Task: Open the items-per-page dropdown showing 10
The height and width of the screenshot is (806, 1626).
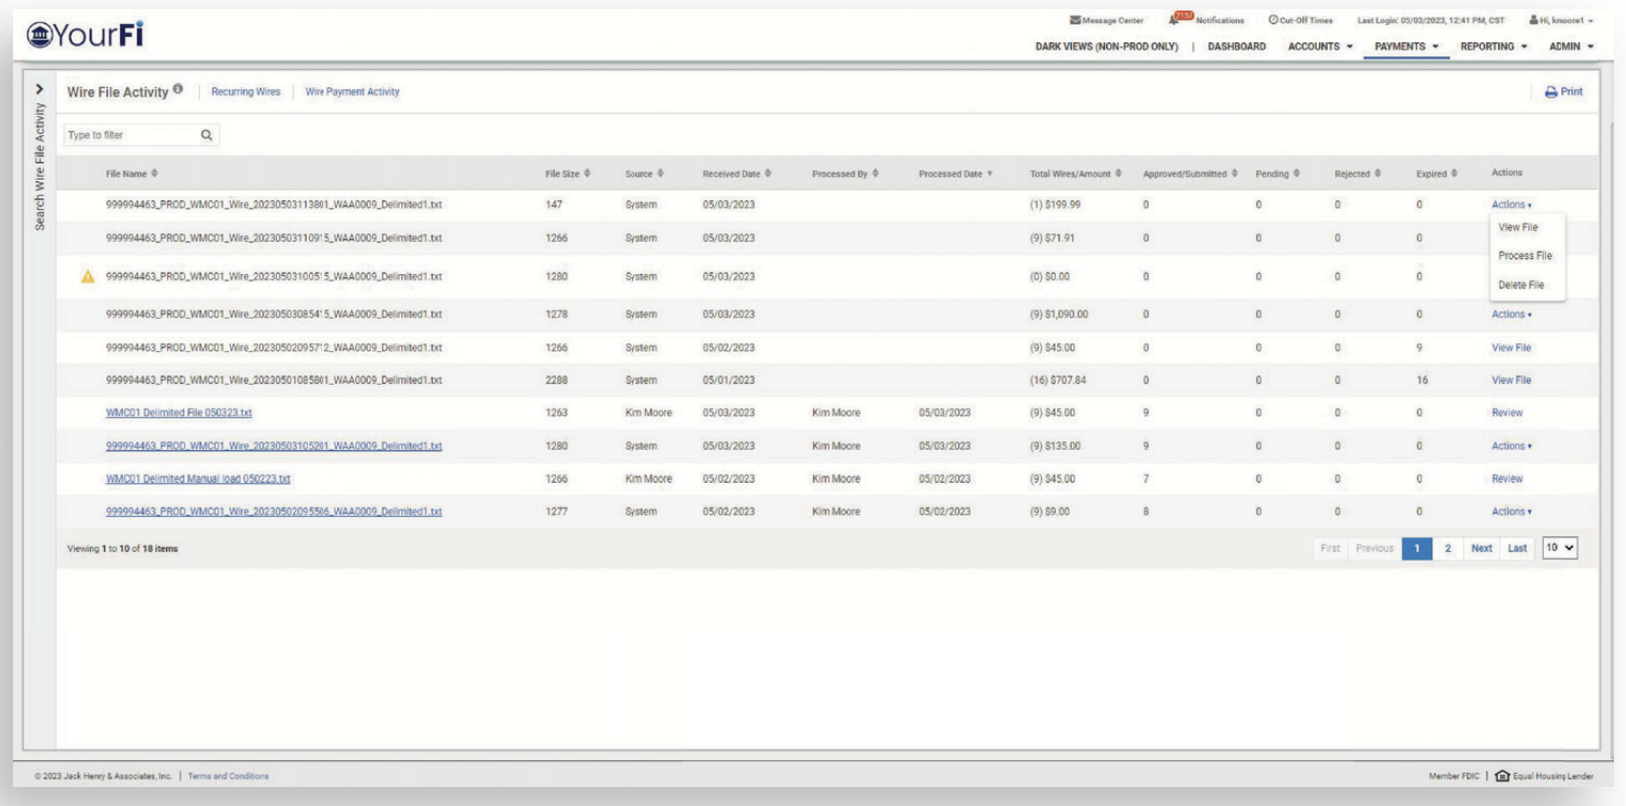Action: [x=1559, y=548]
